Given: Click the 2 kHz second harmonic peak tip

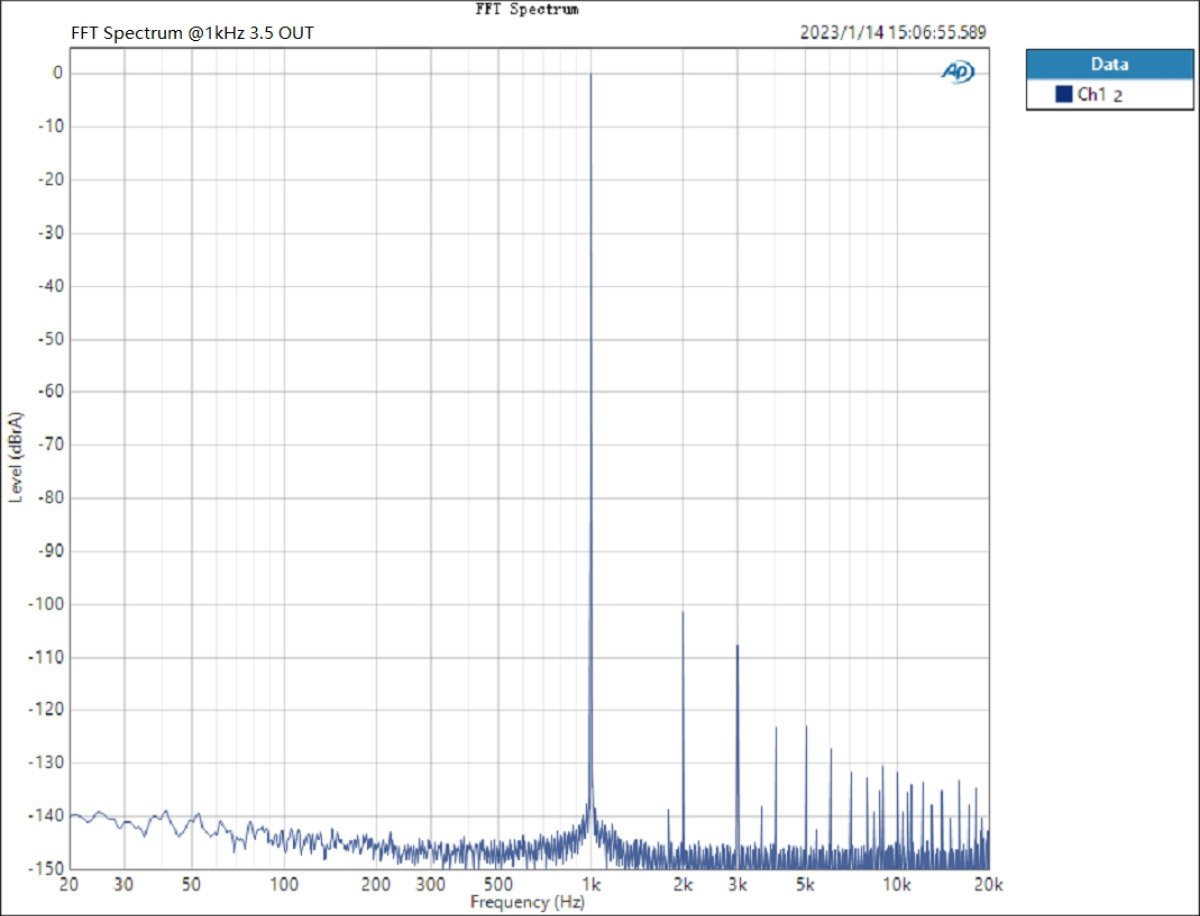Looking at the screenshot, I should 683,612.
